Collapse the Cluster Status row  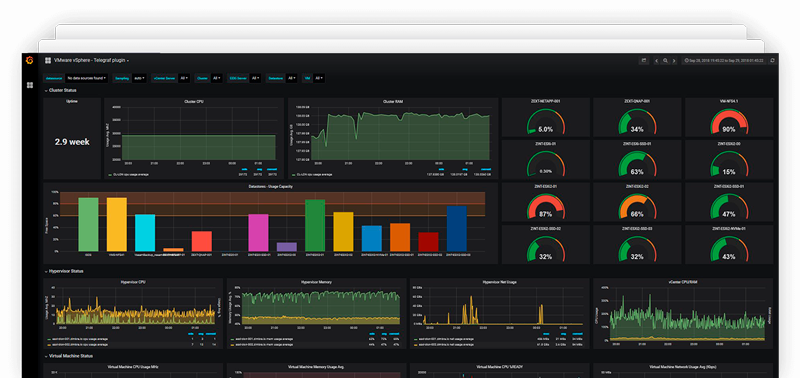pos(61,90)
